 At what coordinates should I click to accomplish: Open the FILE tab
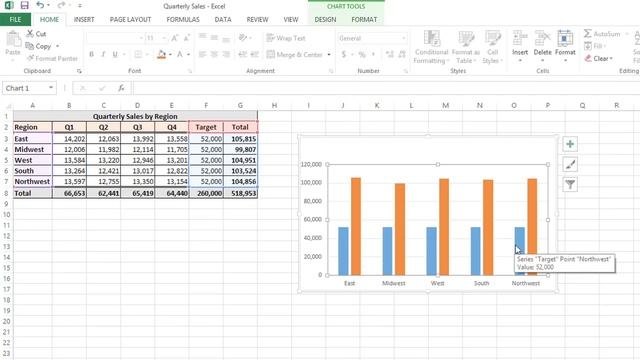click(x=15, y=19)
